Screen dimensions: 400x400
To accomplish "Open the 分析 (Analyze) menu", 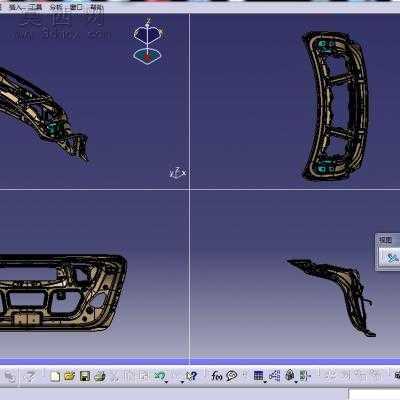I will (56, 7).
